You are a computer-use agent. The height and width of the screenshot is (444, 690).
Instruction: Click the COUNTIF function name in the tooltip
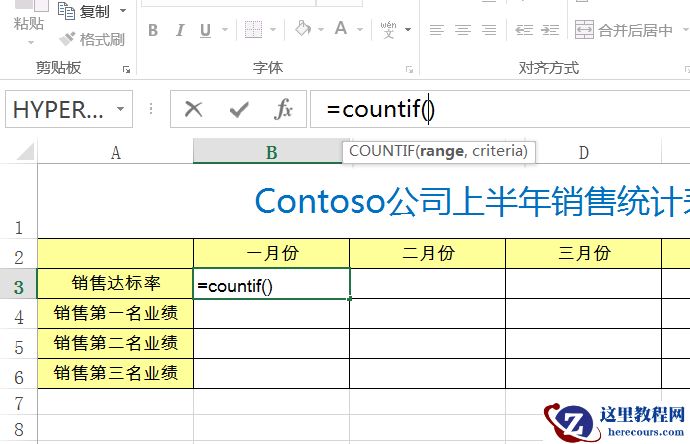(382, 151)
